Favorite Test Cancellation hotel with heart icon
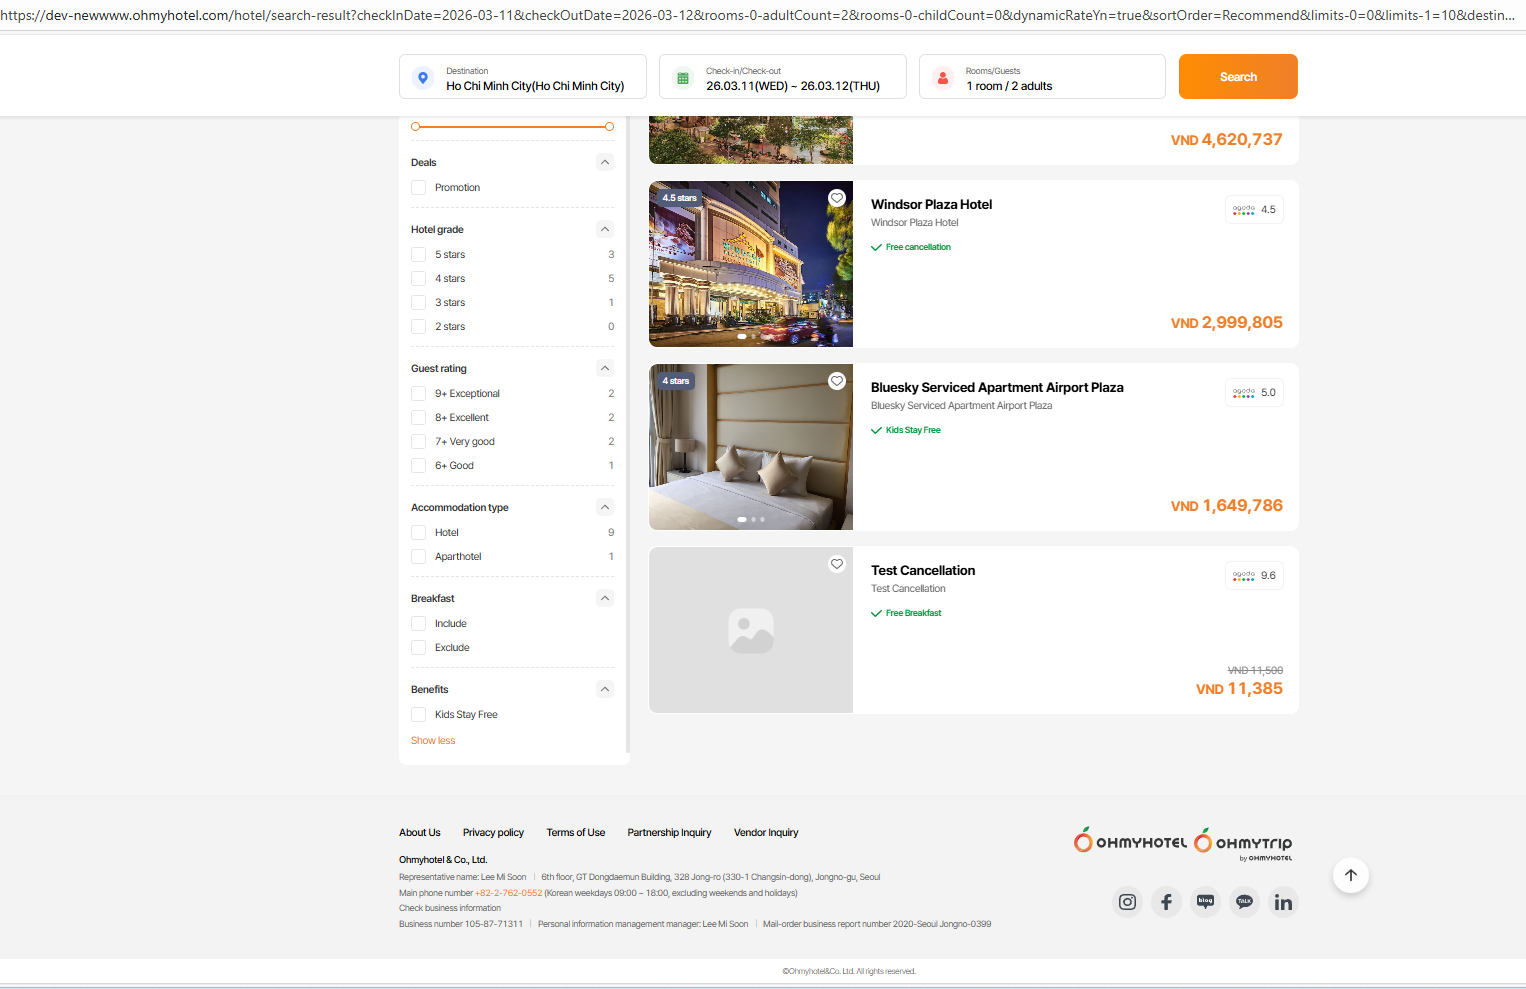1526x989 pixels. pyautogui.click(x=837, y=564)
